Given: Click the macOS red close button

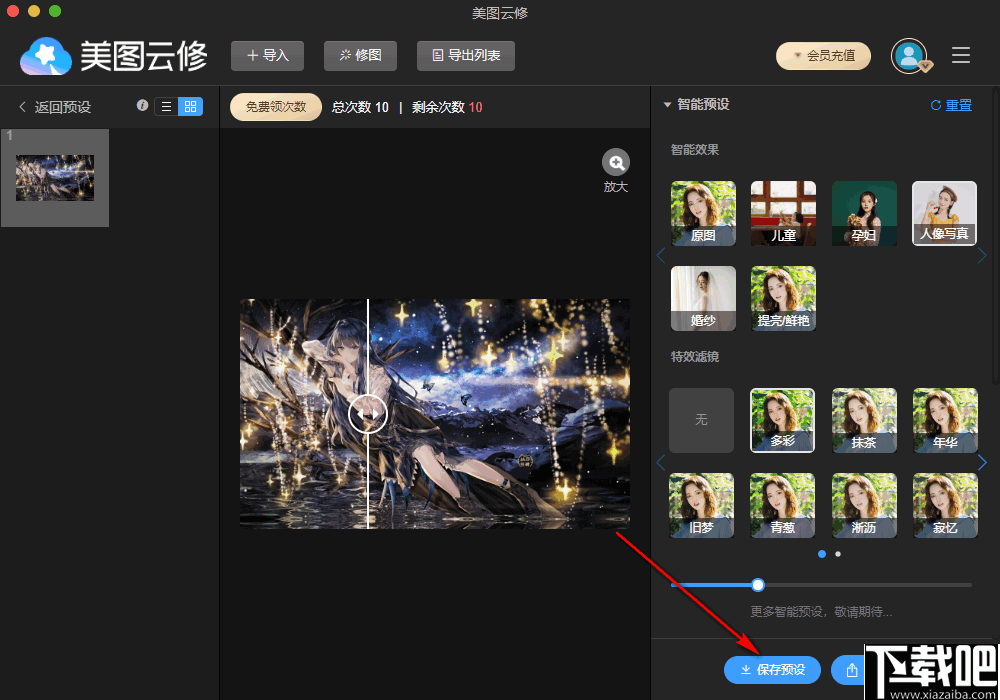Looking at the screenshot, I should (13, 11).
